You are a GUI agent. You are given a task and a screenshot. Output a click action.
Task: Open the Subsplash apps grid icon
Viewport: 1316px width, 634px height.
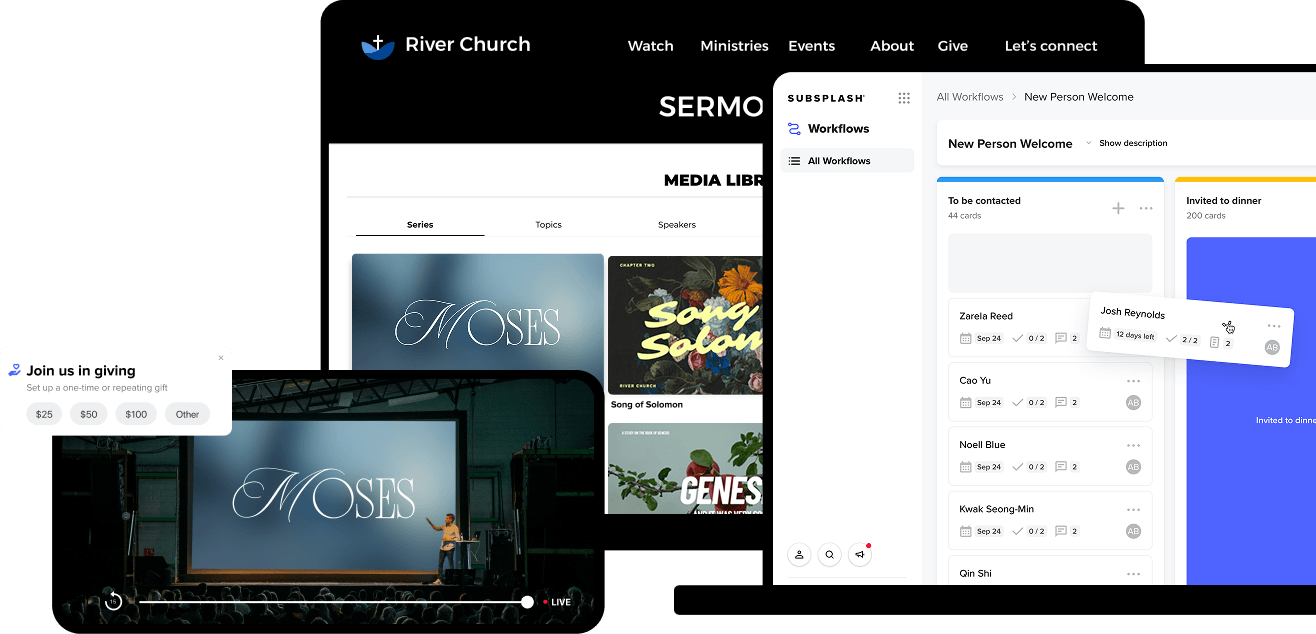pyautogui.click(x=904, y=98)
